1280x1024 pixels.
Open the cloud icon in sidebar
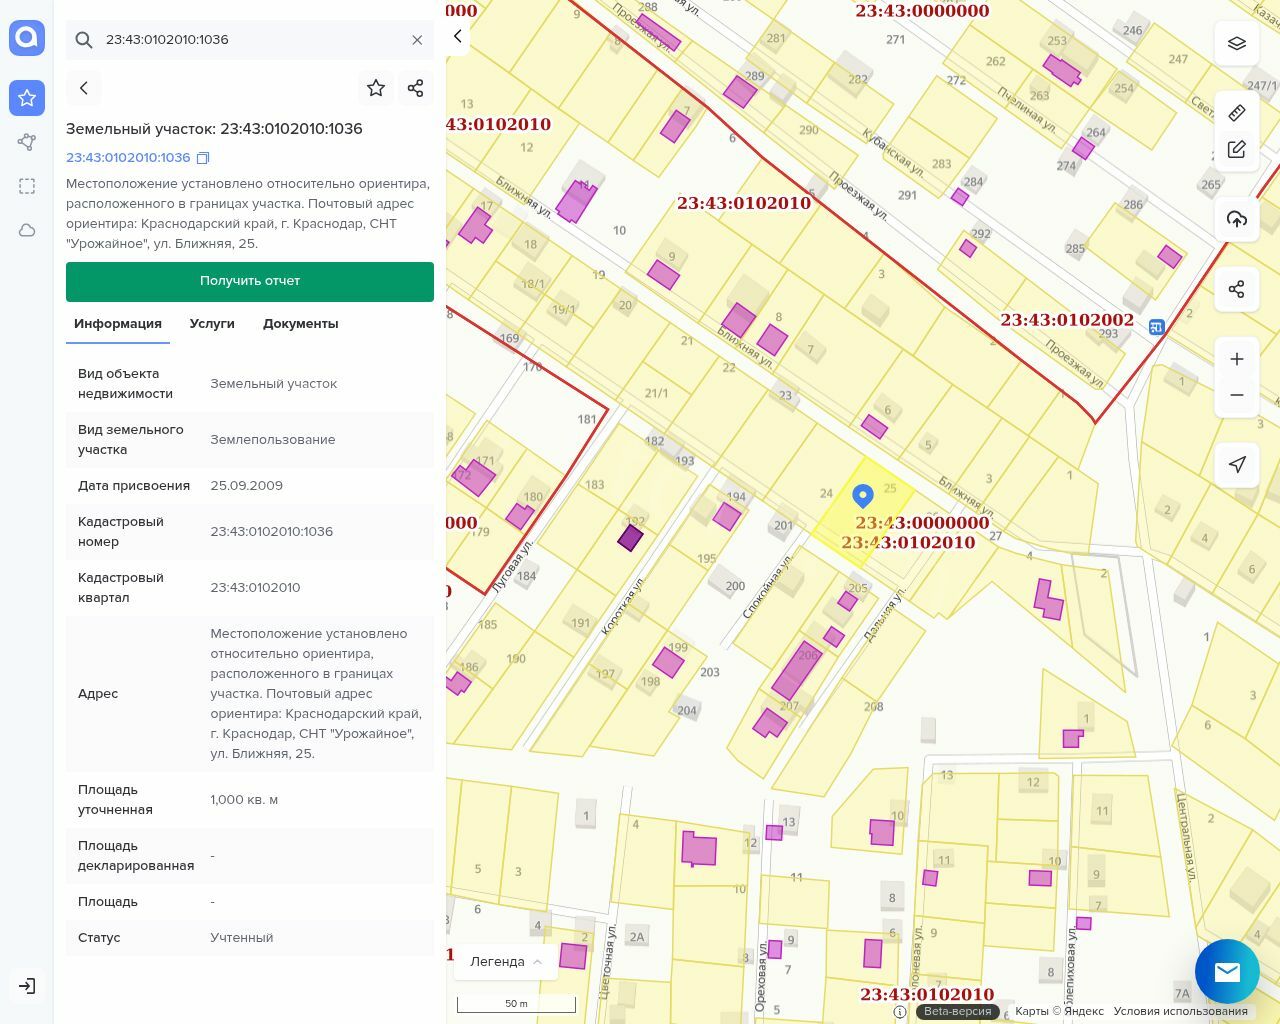(27, 230)
